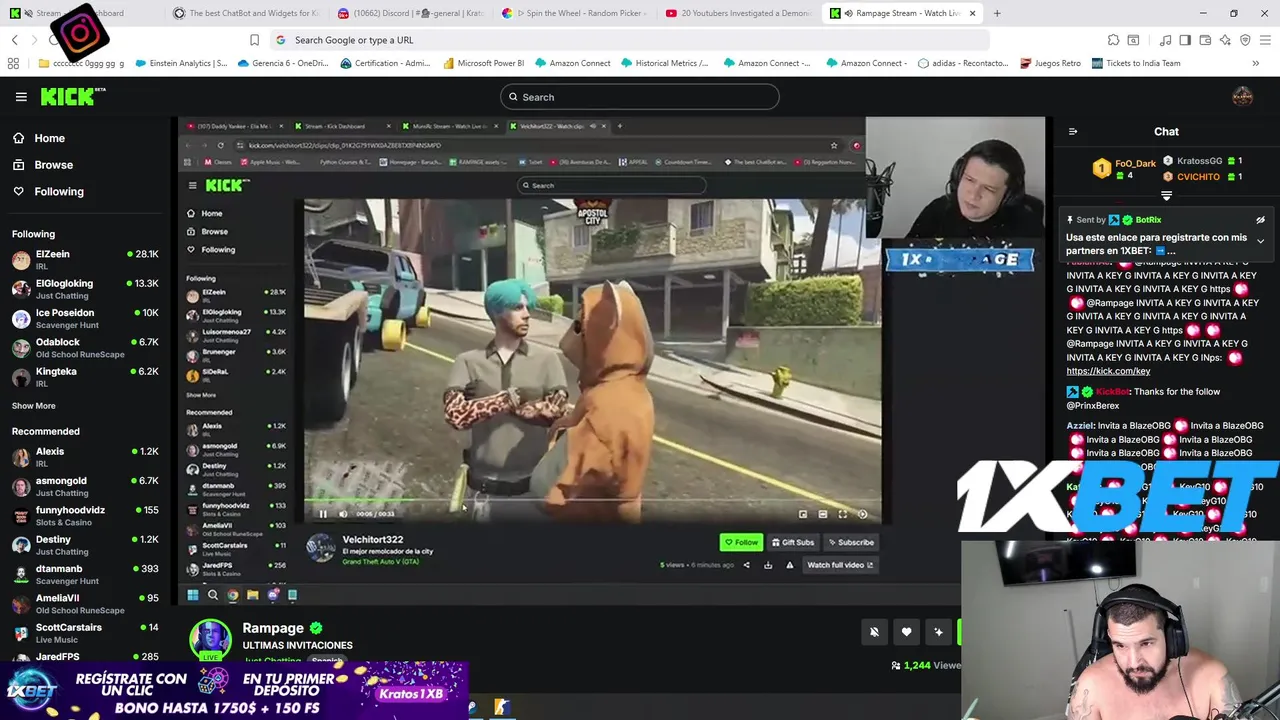This screenshot has height=720, width=1280.
Task: Open ElZeein channel in Following
Action: [x=85, y=260]
